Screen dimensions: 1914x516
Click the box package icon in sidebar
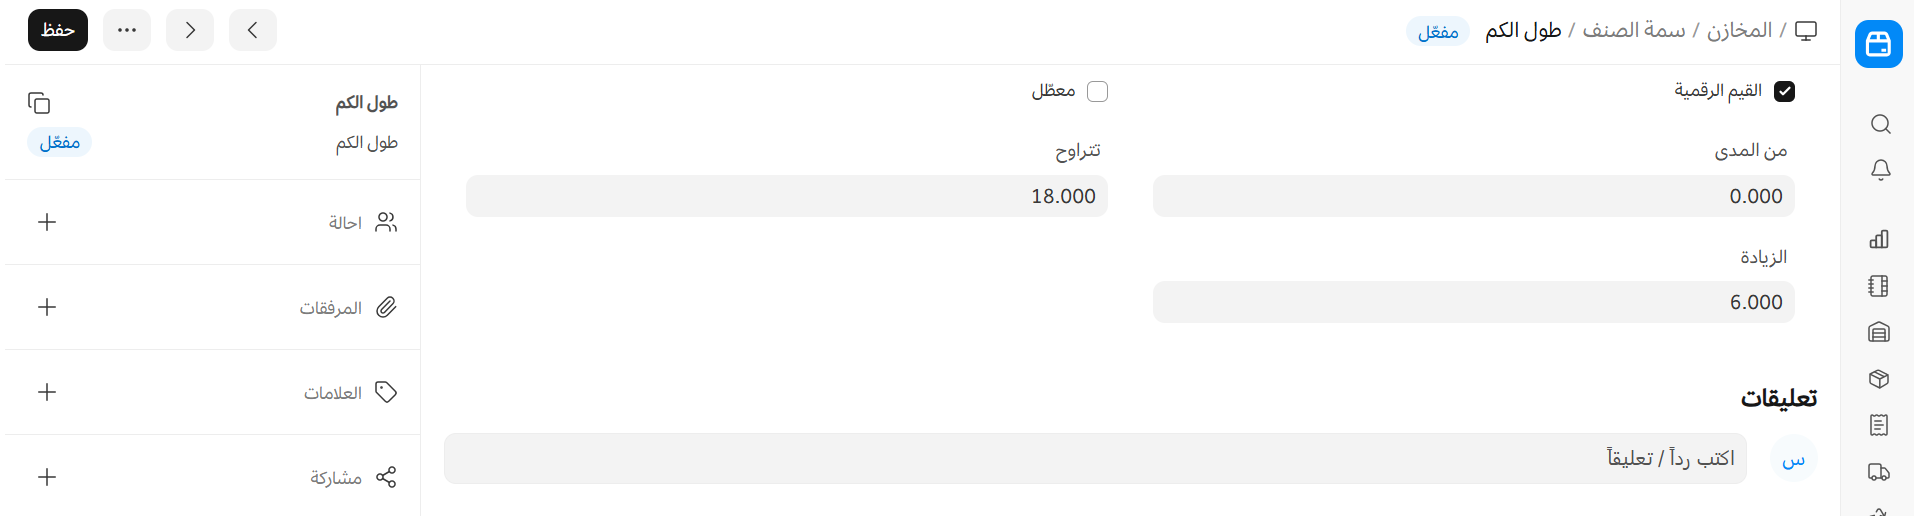click(1879, 379)
